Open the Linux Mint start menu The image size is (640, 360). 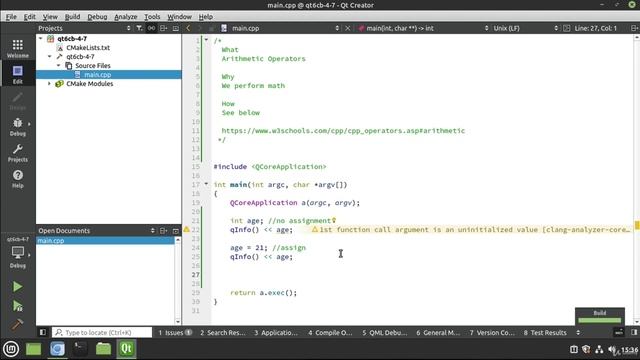point(11,349)
